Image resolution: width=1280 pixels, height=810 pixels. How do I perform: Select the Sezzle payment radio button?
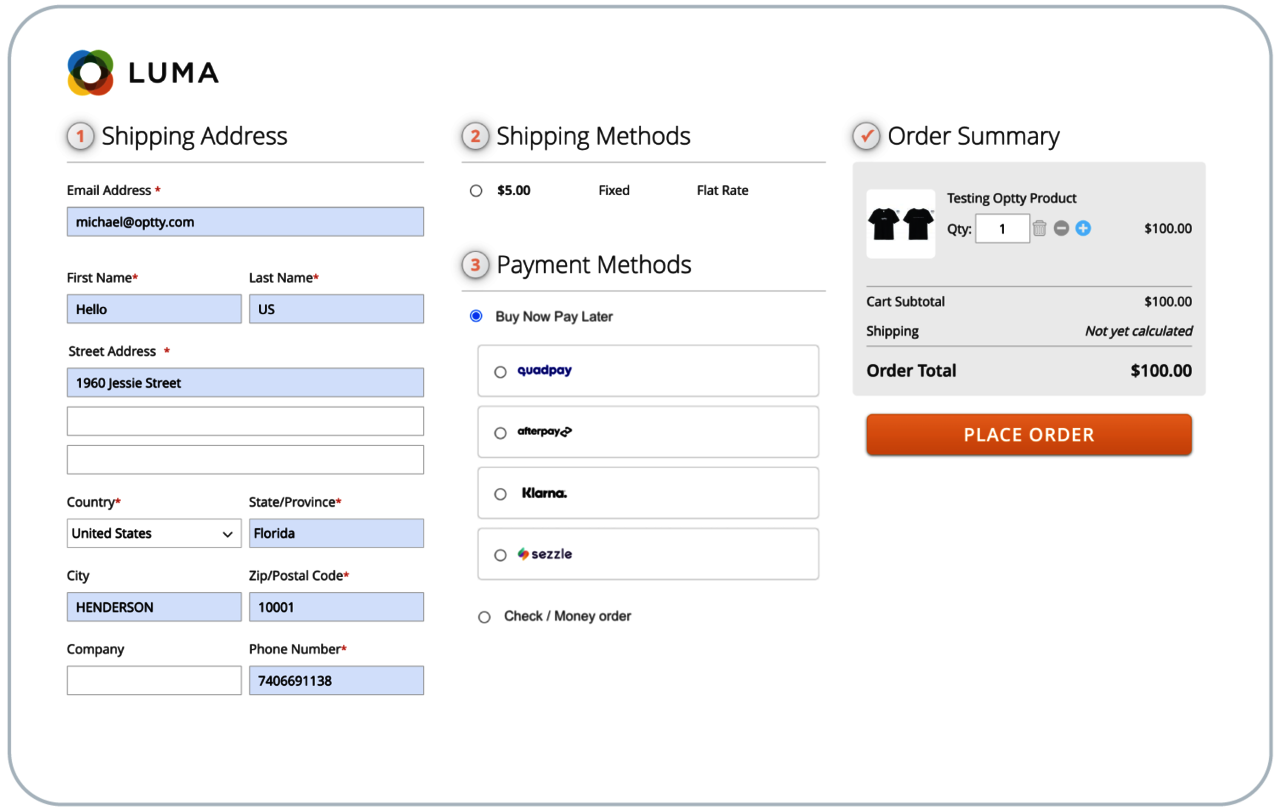[x=500, y=555]
